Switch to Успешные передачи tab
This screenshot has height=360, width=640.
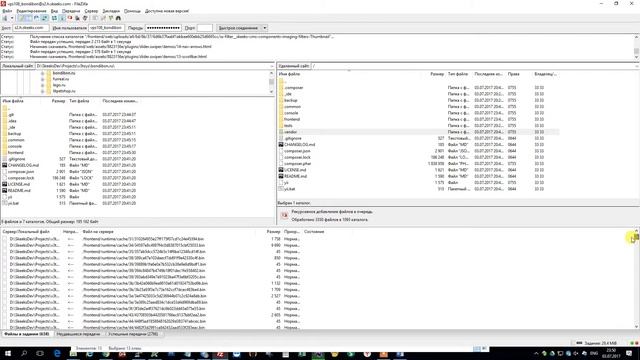pyautogui.click(x=133, y=334)
